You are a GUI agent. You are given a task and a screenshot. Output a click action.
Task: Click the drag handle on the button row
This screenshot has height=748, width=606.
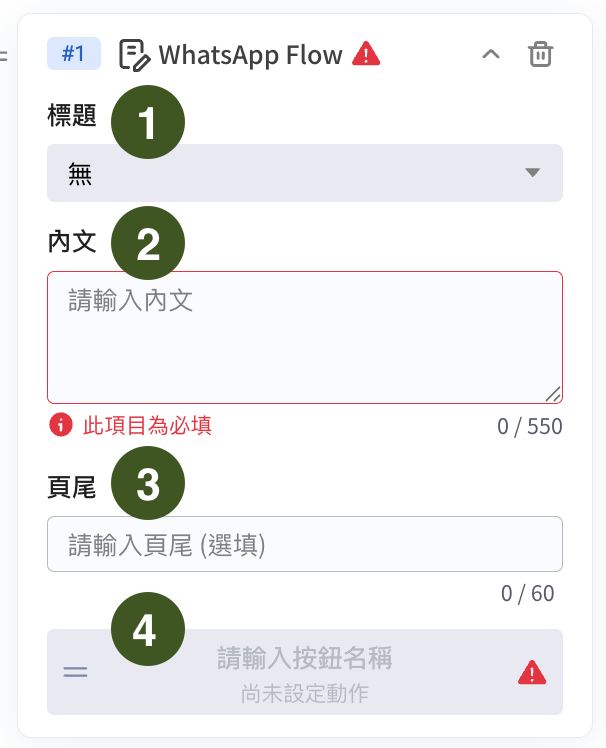coord(75,671)
